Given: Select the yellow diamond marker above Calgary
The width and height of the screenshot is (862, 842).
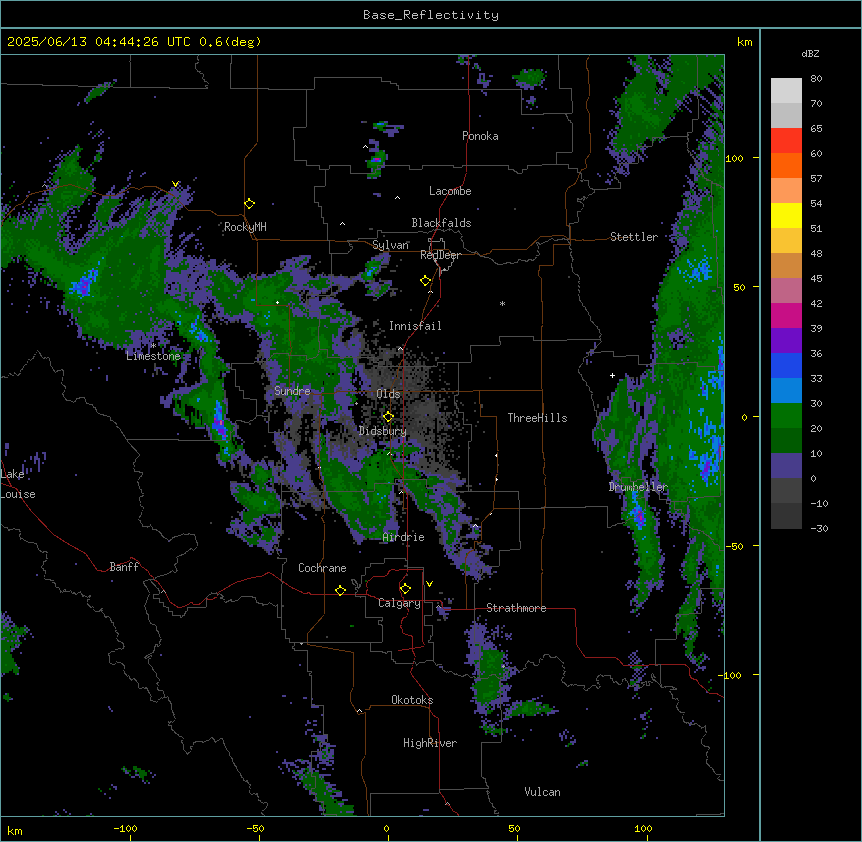Looking at the screenshot, I should (x=406, y=589).
